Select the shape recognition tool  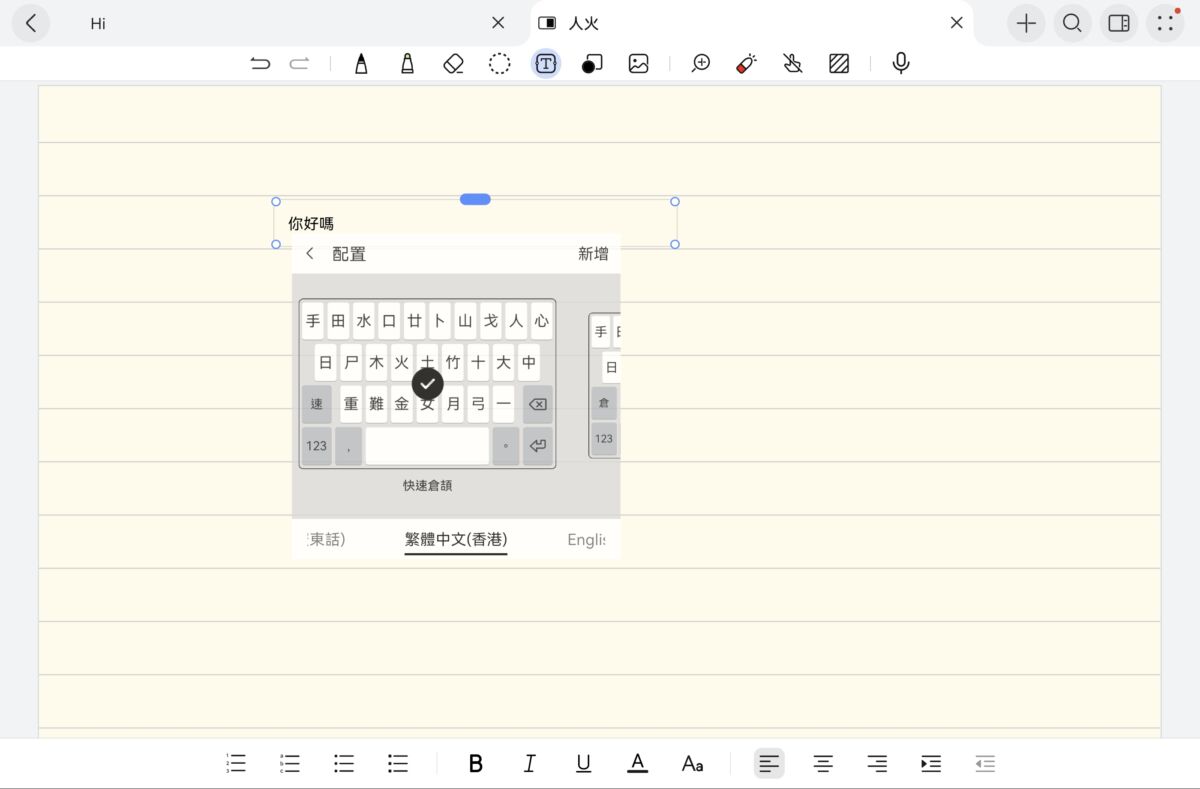591,62
